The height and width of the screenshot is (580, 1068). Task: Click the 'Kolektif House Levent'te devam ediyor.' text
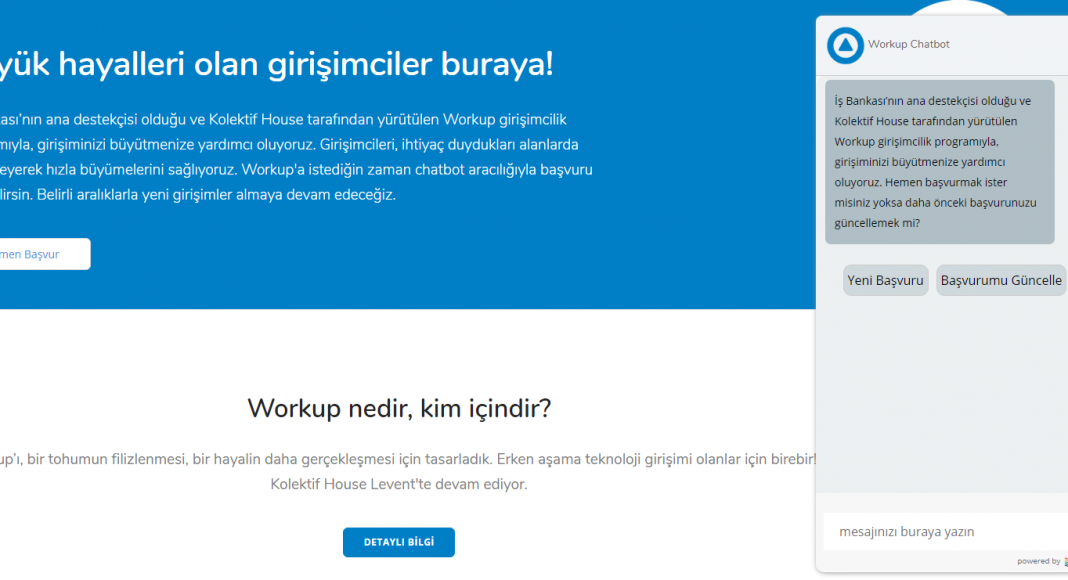[398, 484]
